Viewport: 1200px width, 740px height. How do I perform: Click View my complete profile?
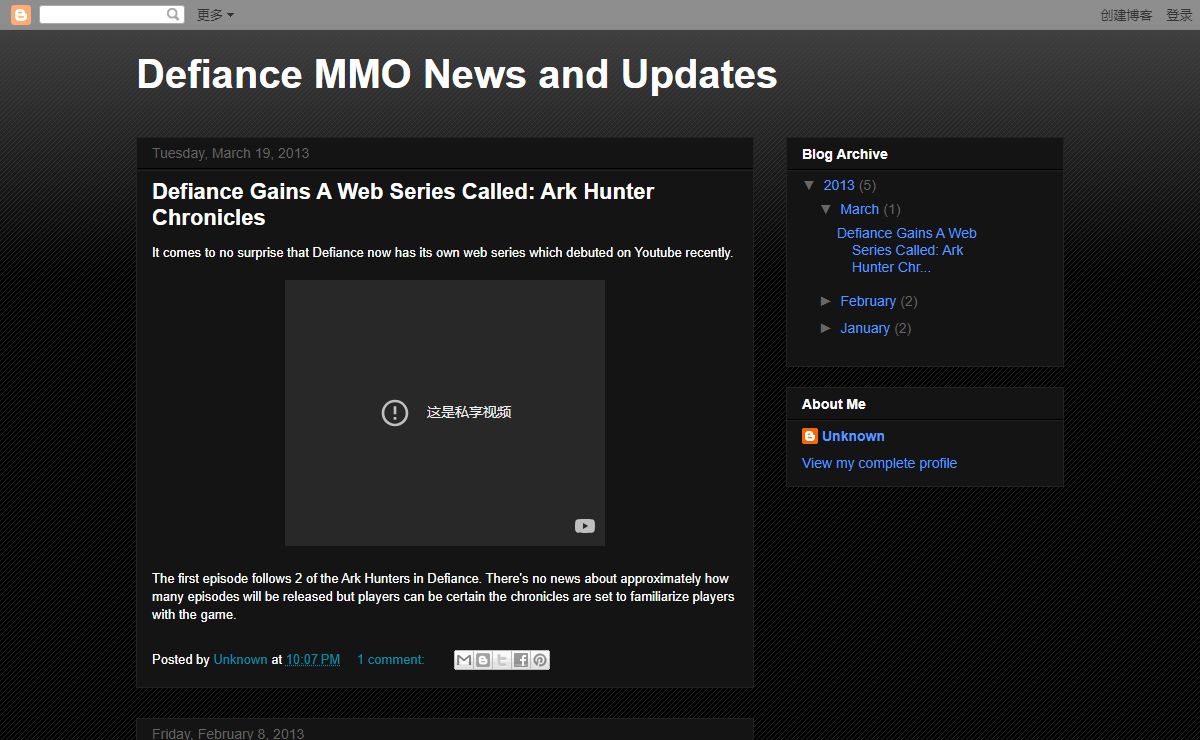pyautogui.click(x=879, y=463)
